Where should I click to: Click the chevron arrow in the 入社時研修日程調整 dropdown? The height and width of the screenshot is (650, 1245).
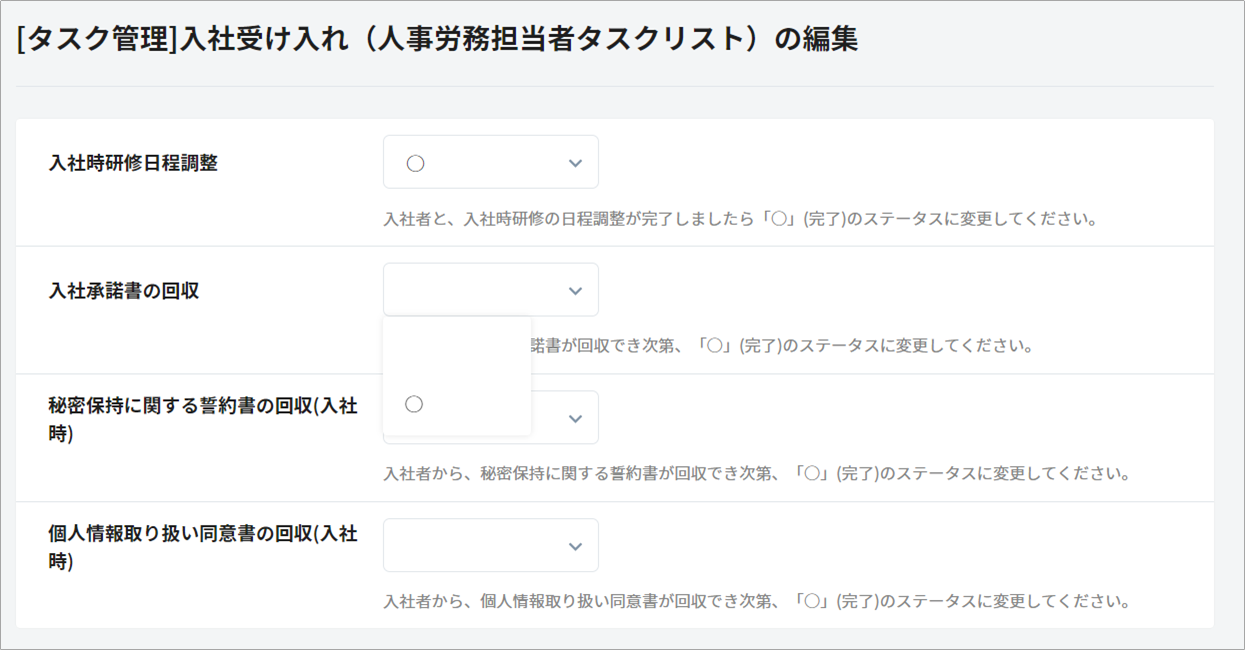pyautogui.click(x=575, y=163)
